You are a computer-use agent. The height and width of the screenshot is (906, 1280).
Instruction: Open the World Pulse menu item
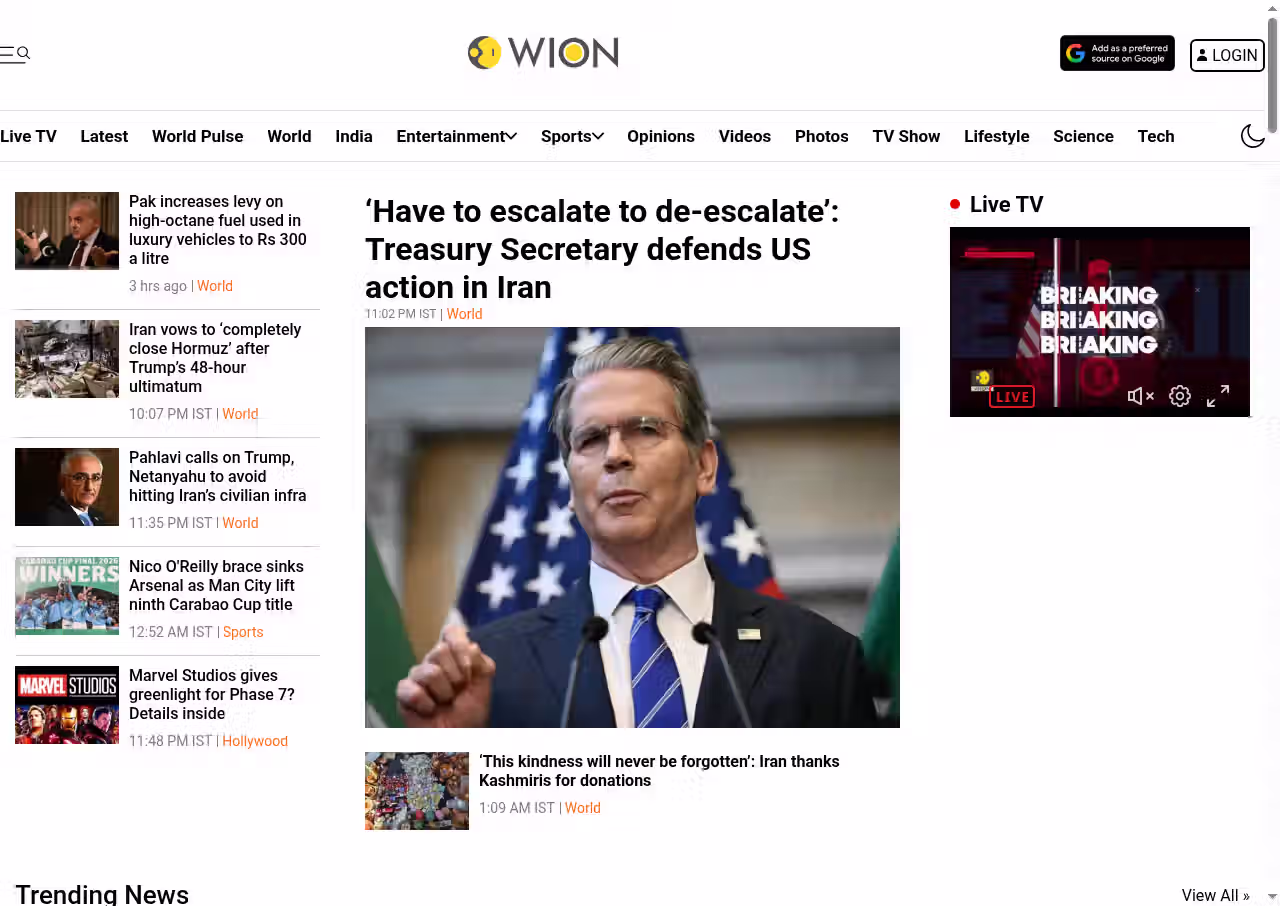(197, 136)
